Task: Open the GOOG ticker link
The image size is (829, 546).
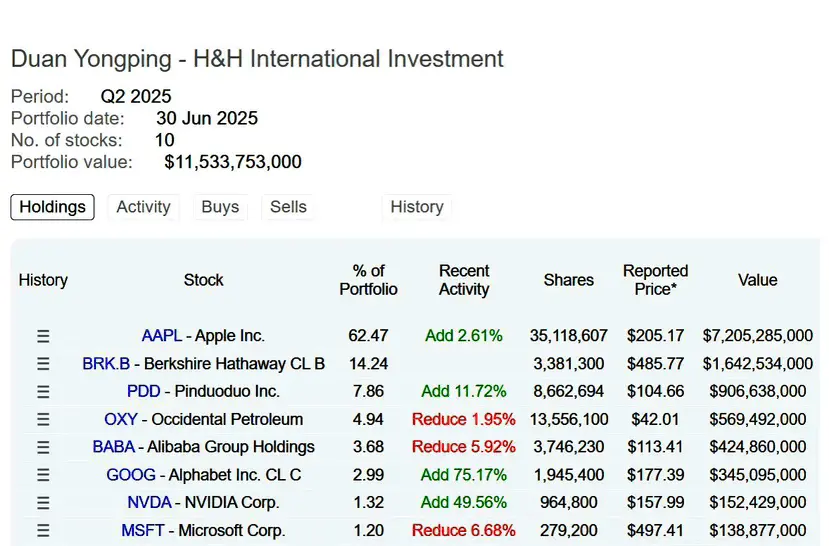Action: coord(131,475)
